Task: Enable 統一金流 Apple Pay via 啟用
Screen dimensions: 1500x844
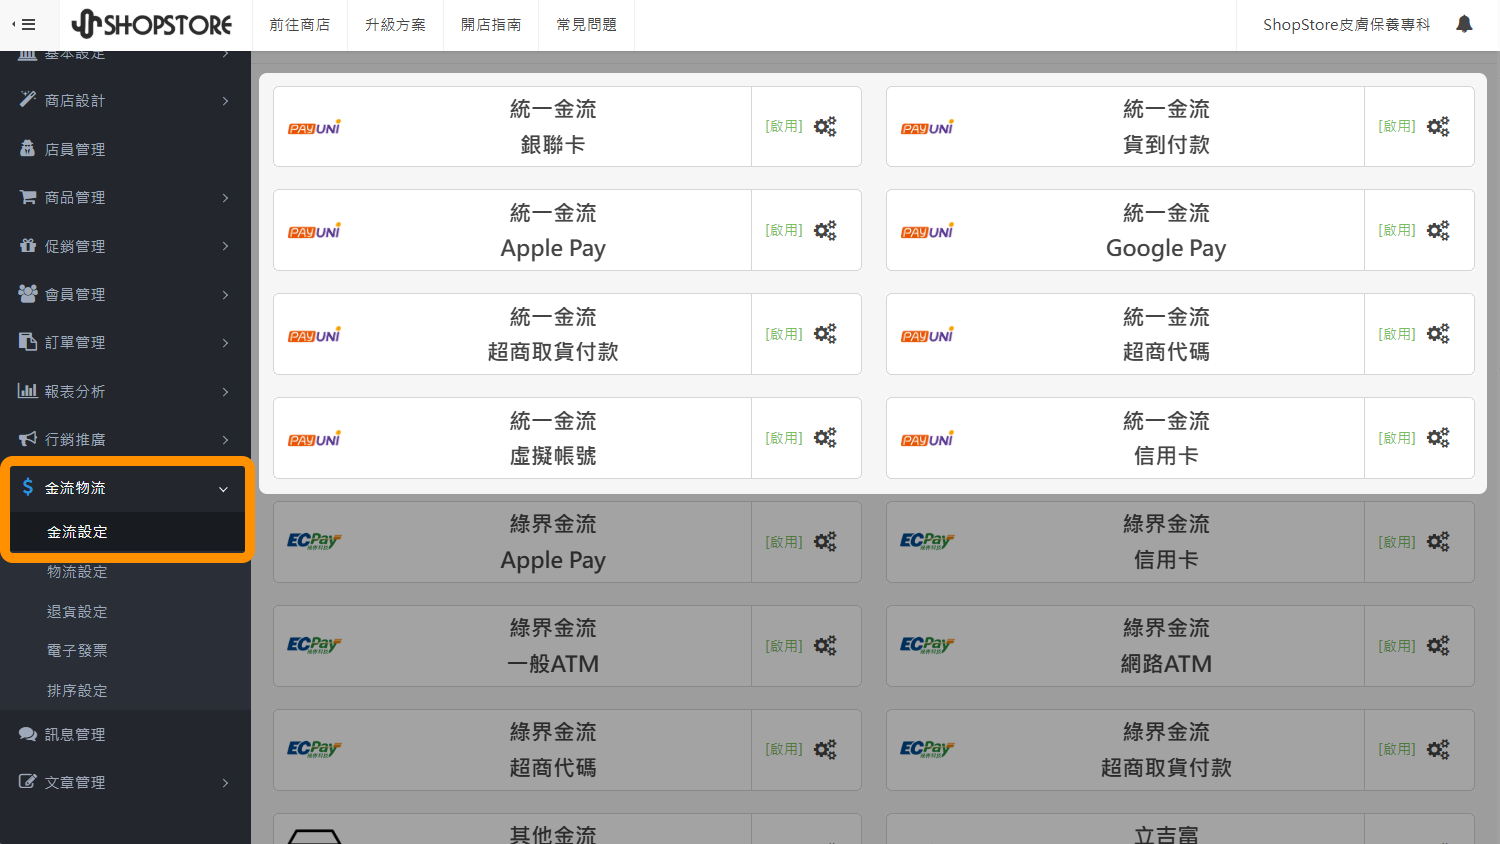Action: [784, 230]
